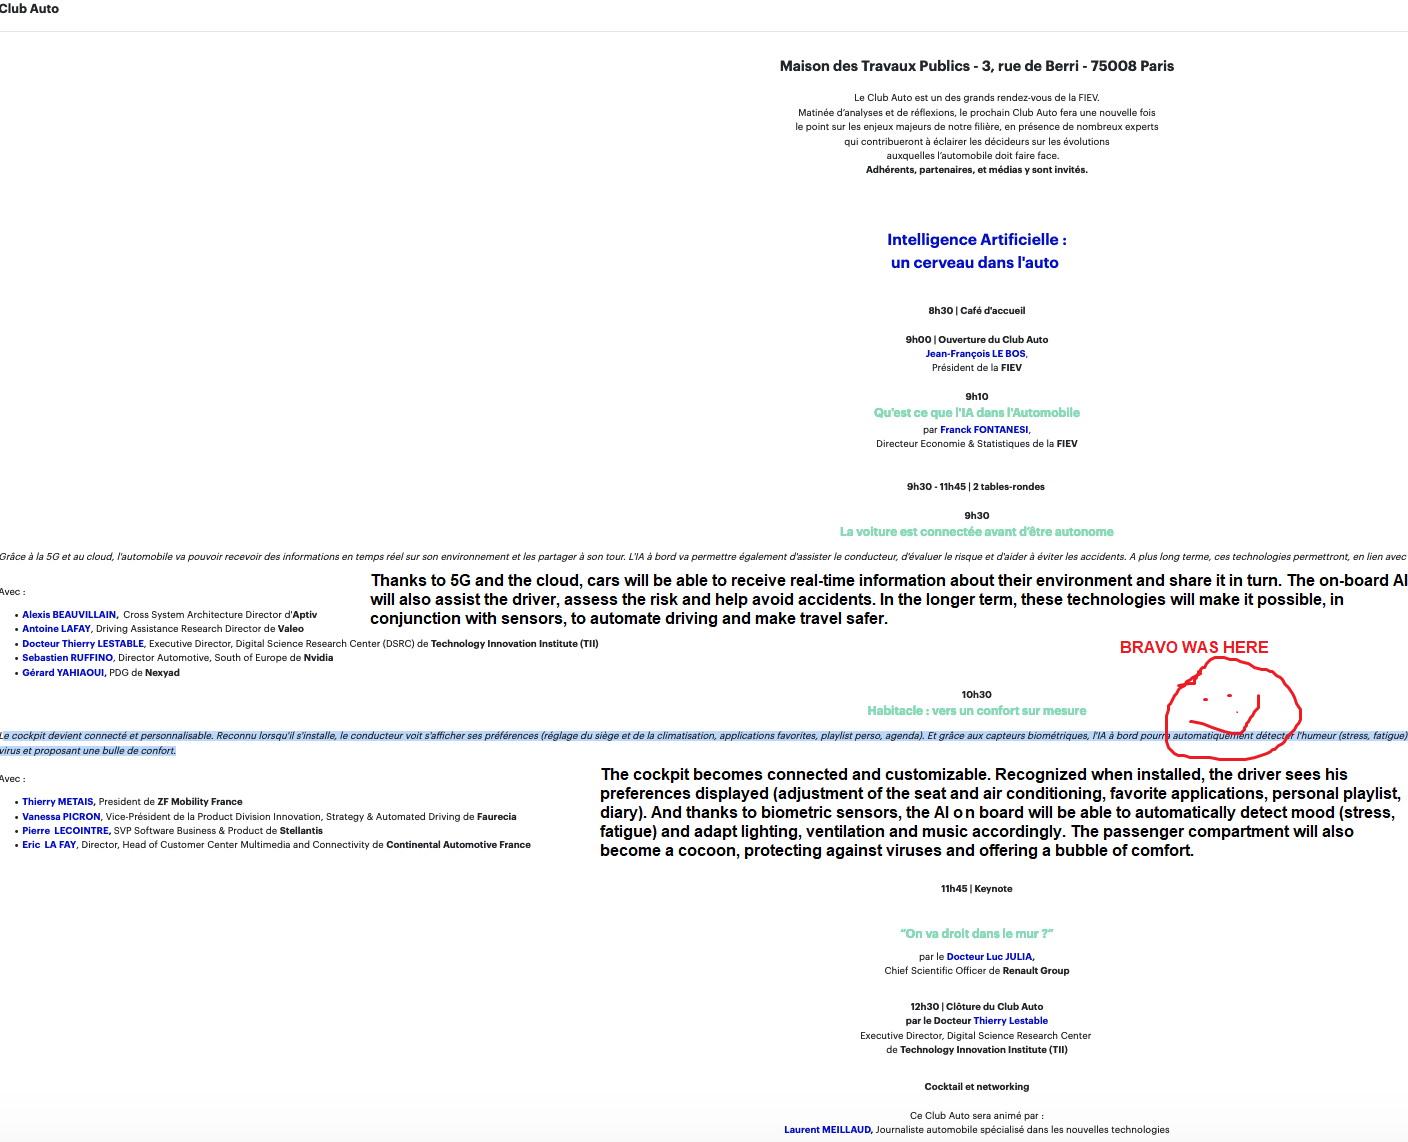Click the Eric LA FAY link
Image resolution: width=1408 pixels, height=1142 pixels.
(49, 845)
